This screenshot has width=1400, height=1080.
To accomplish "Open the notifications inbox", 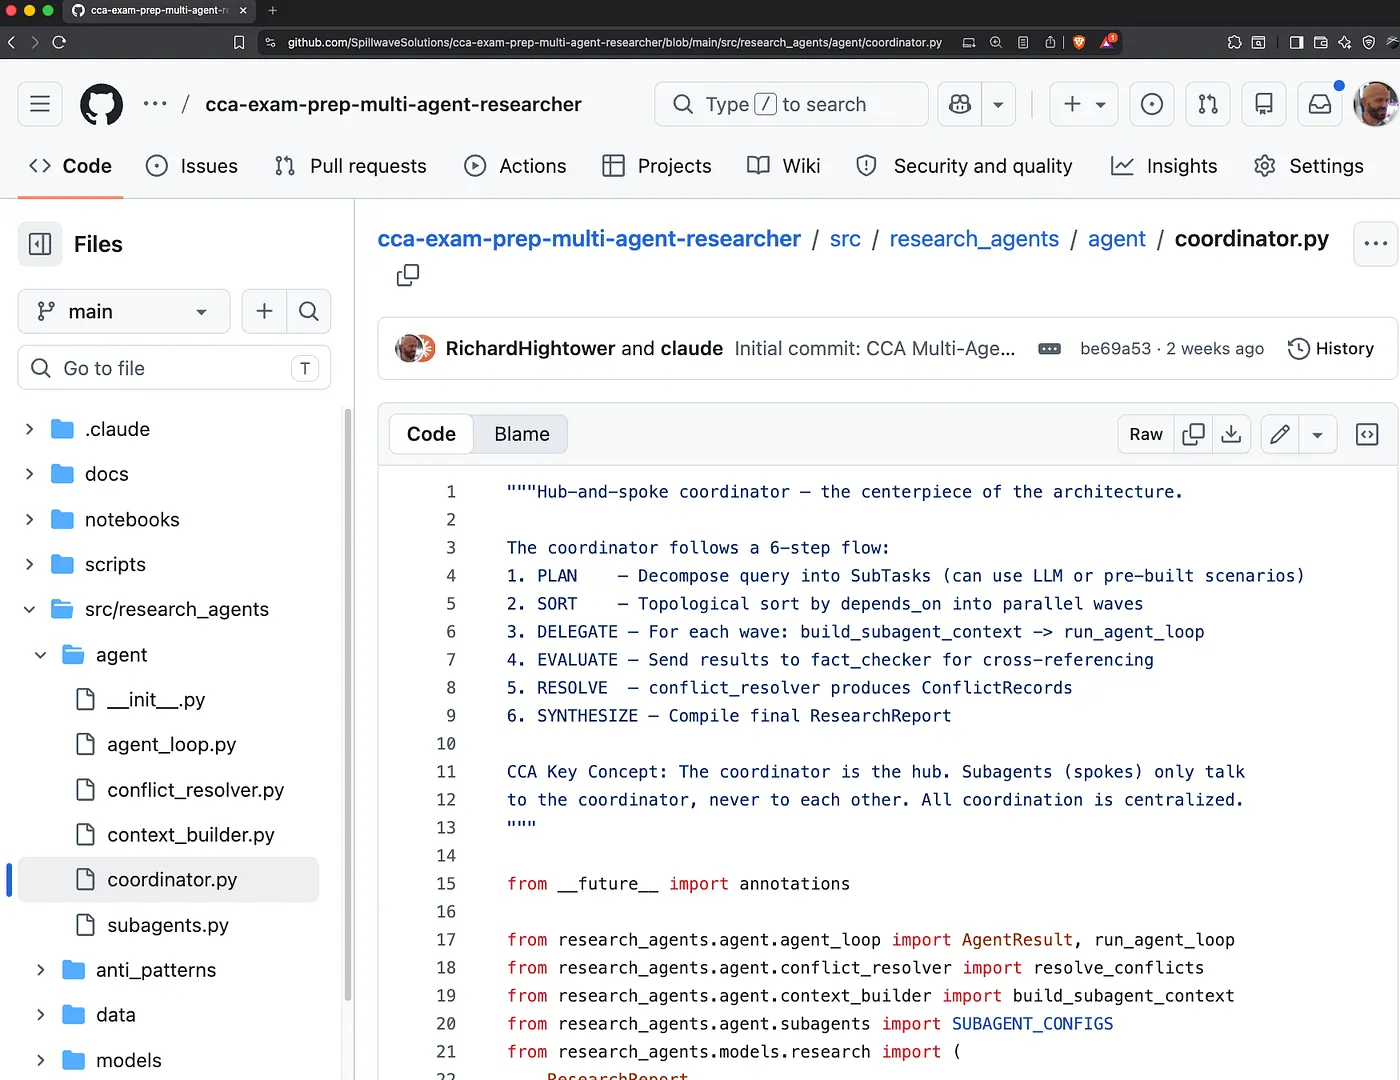I will point(1320,104).
